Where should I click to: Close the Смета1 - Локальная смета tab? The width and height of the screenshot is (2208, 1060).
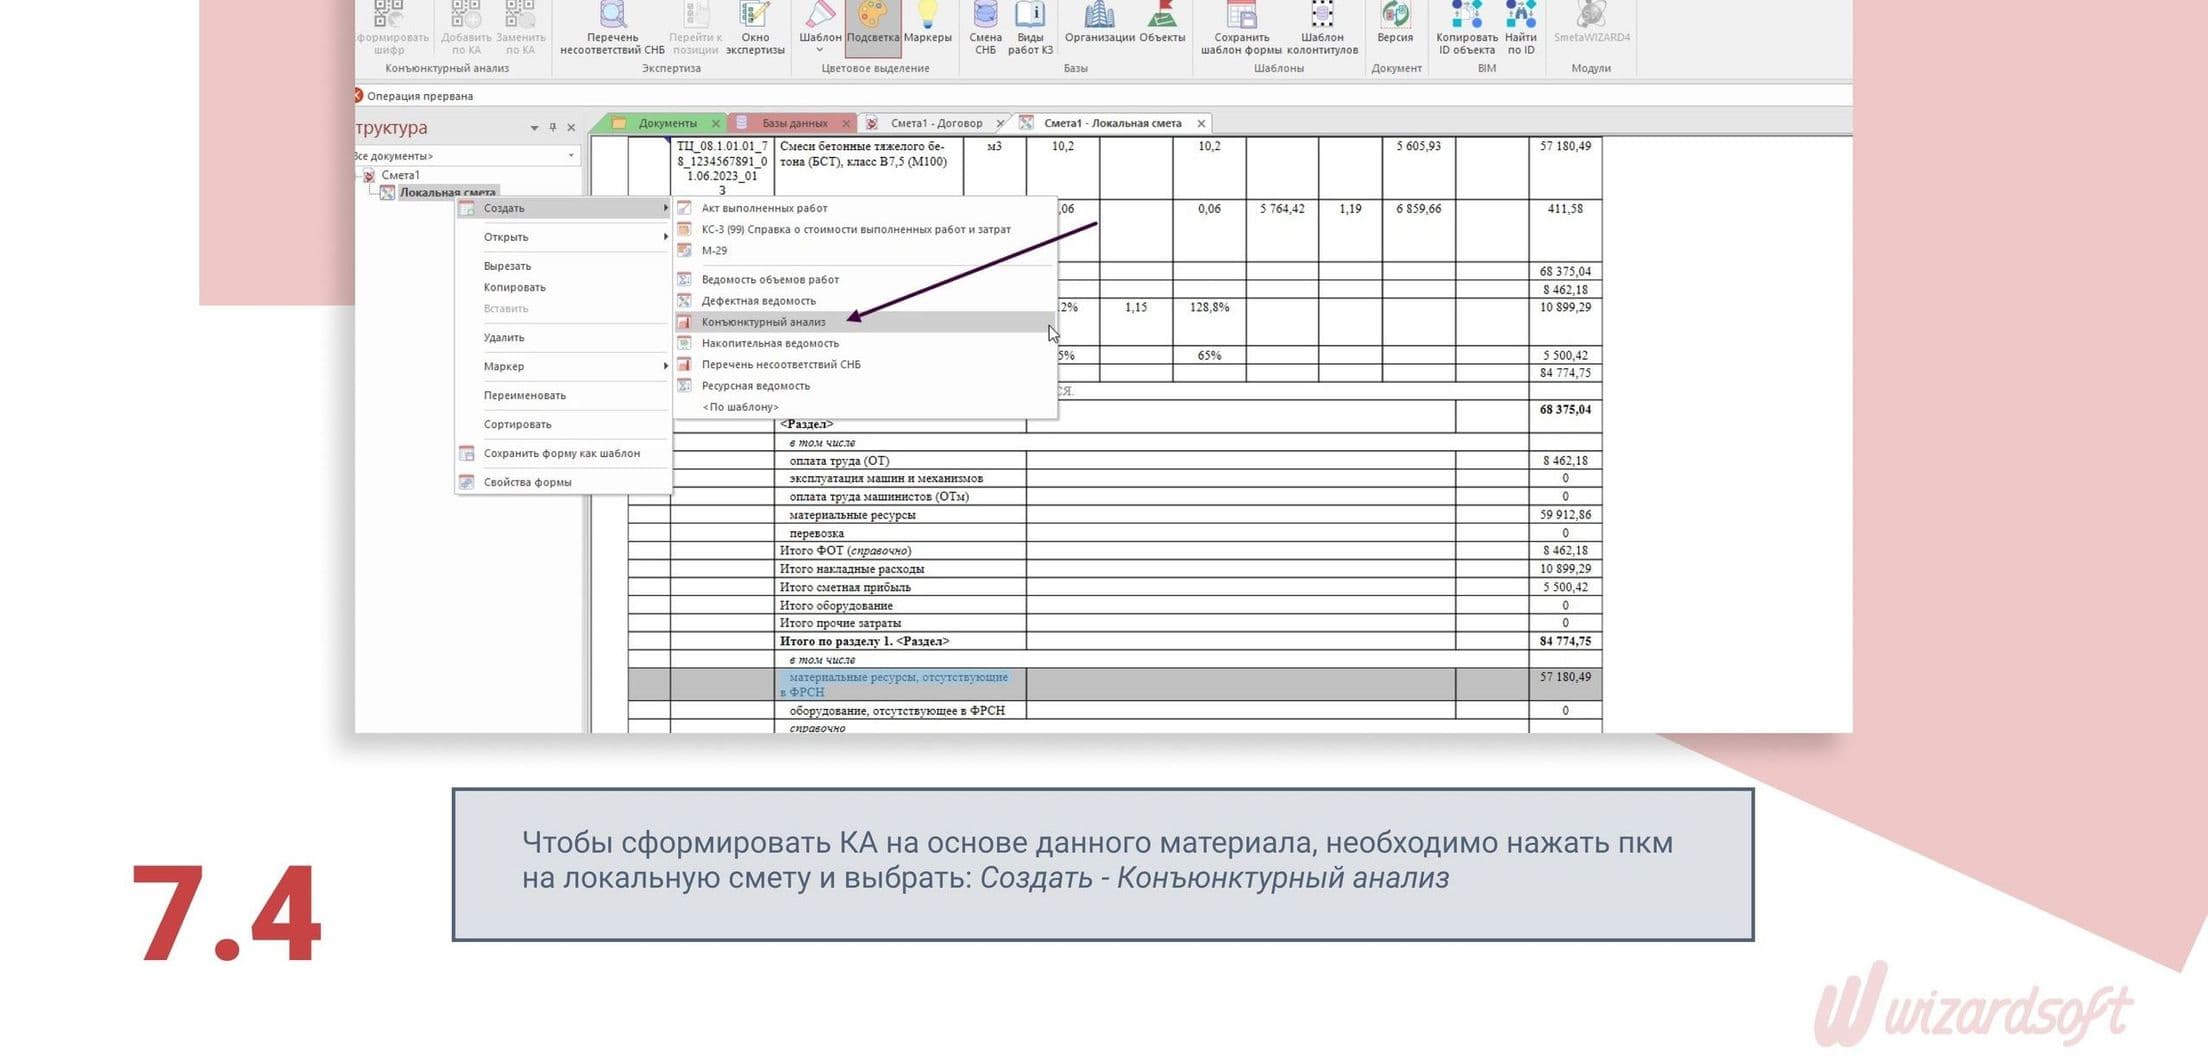[1201, 124]
